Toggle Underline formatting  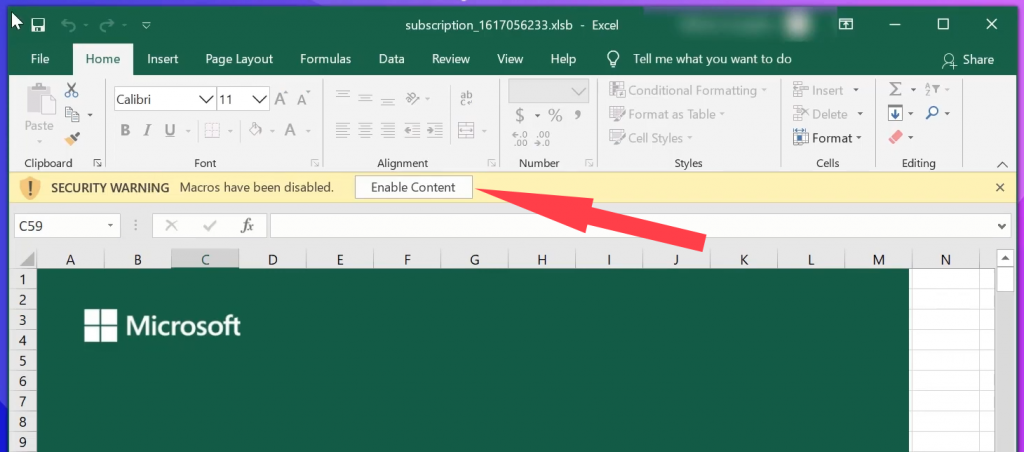[170, 130]
